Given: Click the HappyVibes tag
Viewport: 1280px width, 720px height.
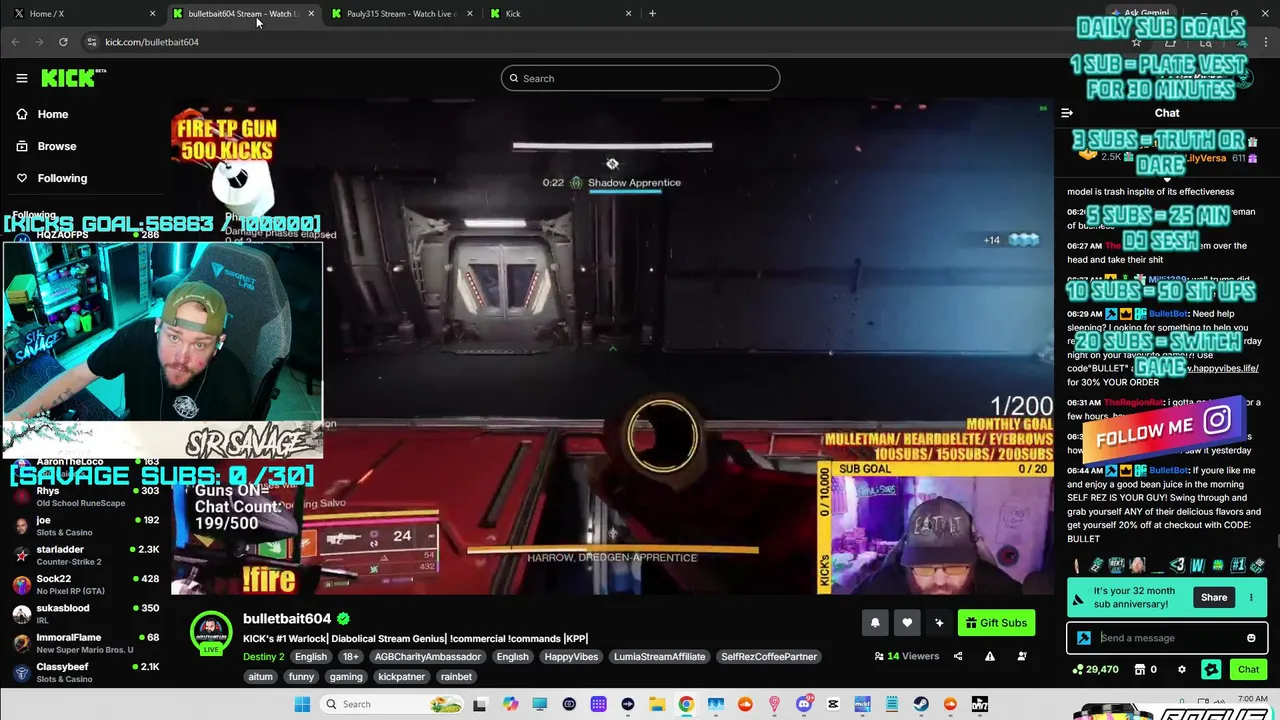Looking at the screenshot, I should [x=572, y=657].
